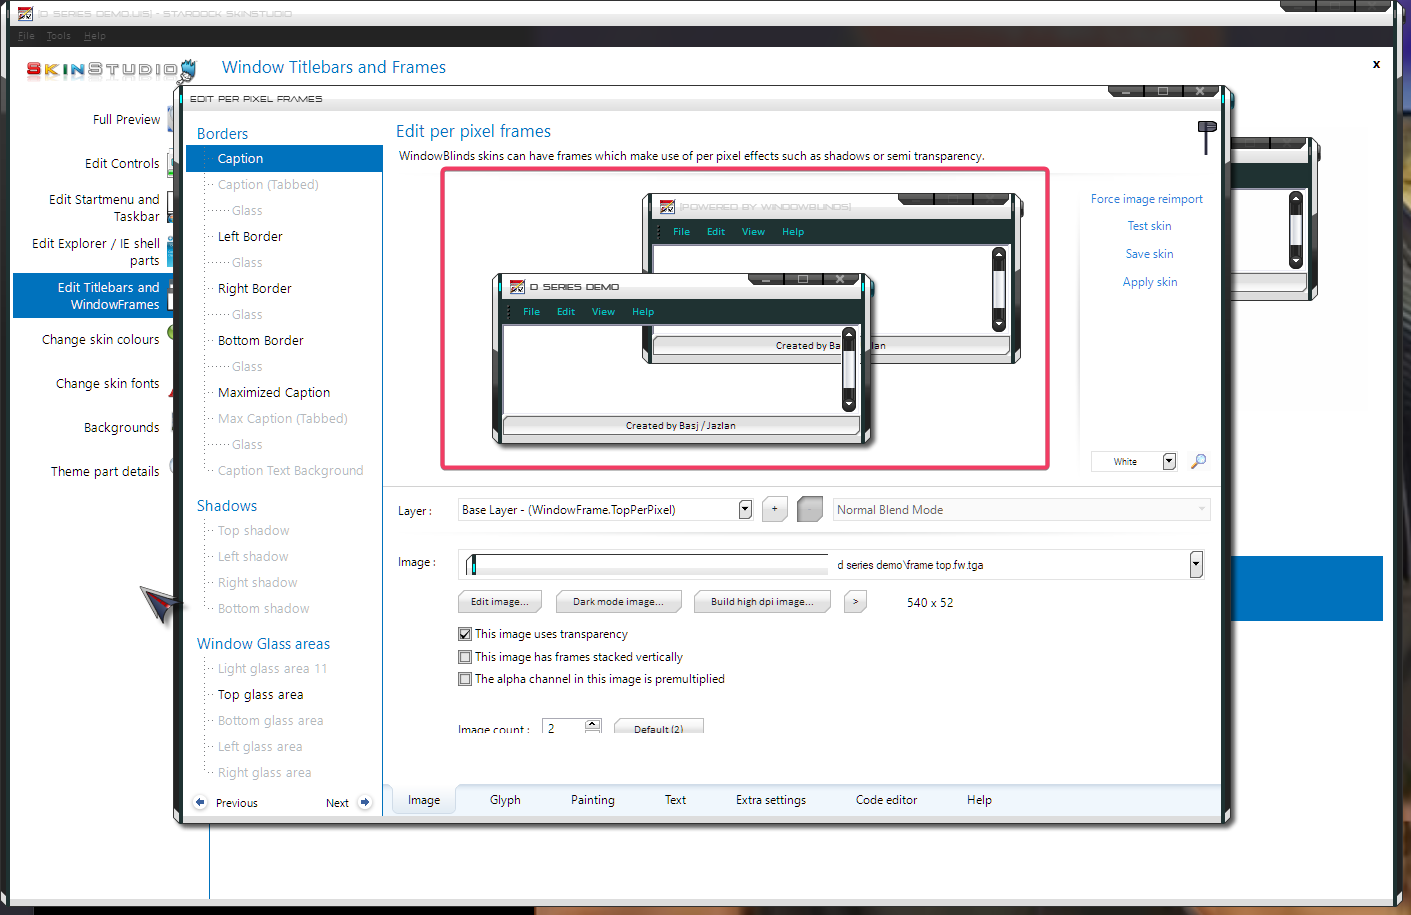Click the magnifier zoom icon beside White
The width and height of the screenshot is (1411, 915).
[1198, 461]
